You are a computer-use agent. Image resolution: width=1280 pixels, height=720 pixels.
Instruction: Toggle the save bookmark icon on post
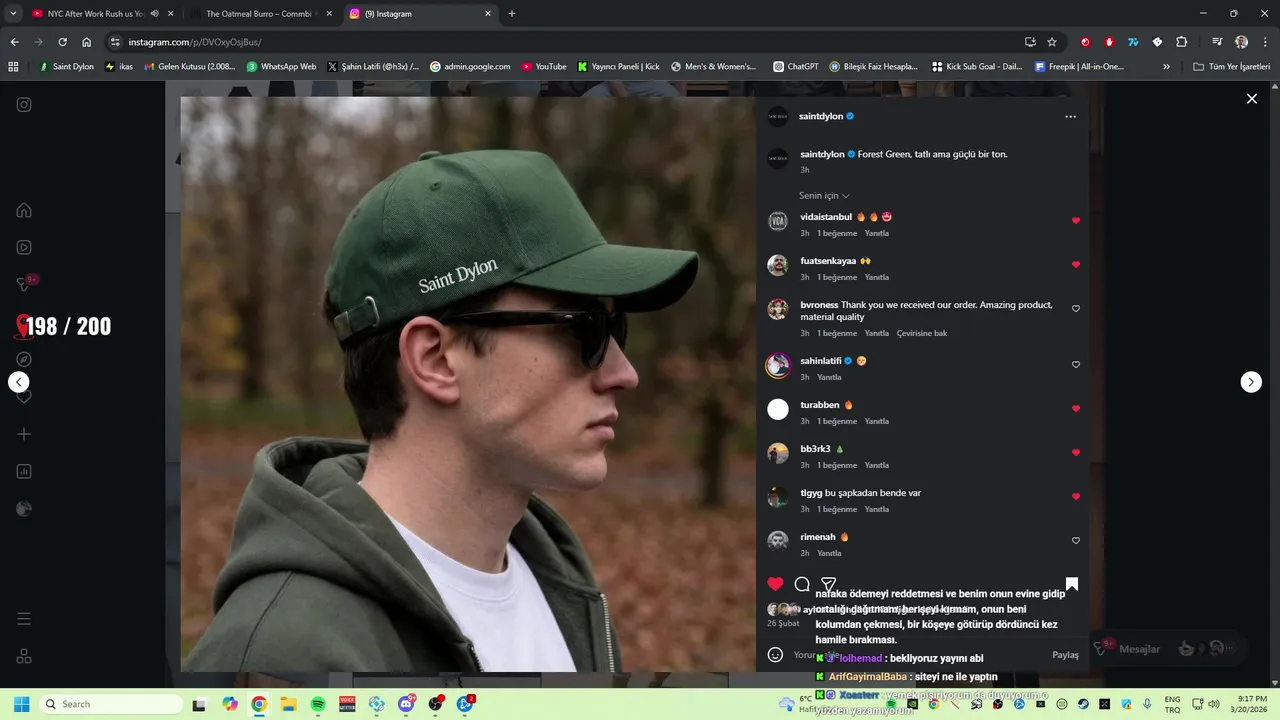[x=1071, y=584]
